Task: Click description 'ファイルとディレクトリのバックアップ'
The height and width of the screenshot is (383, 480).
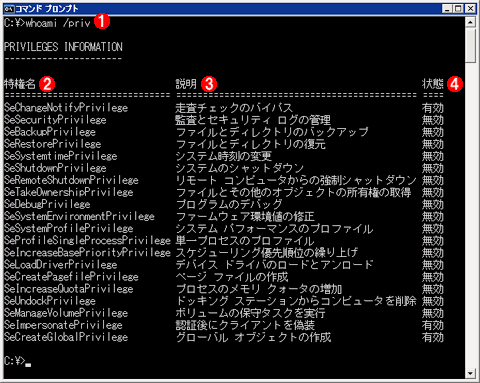Action: pos(272,132)
